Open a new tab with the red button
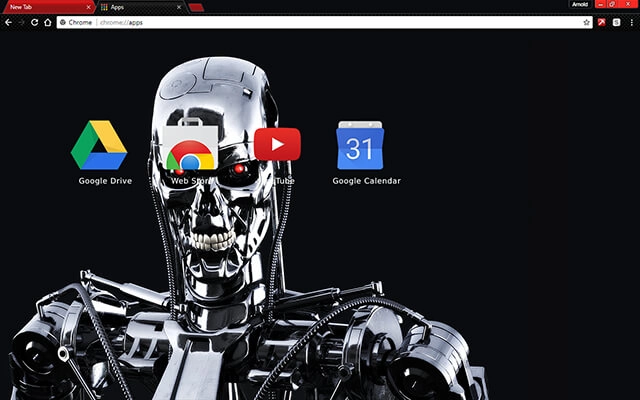Image resolution: width=640 pixels, height=400 pixels. [x=196, y=7]
